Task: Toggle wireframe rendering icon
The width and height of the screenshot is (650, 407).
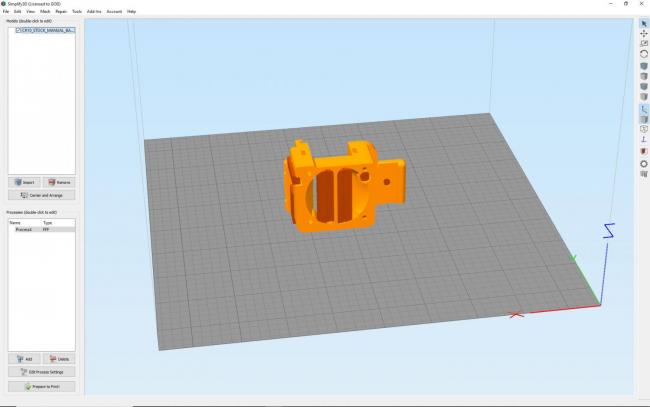Action: [x=643, y=129]
